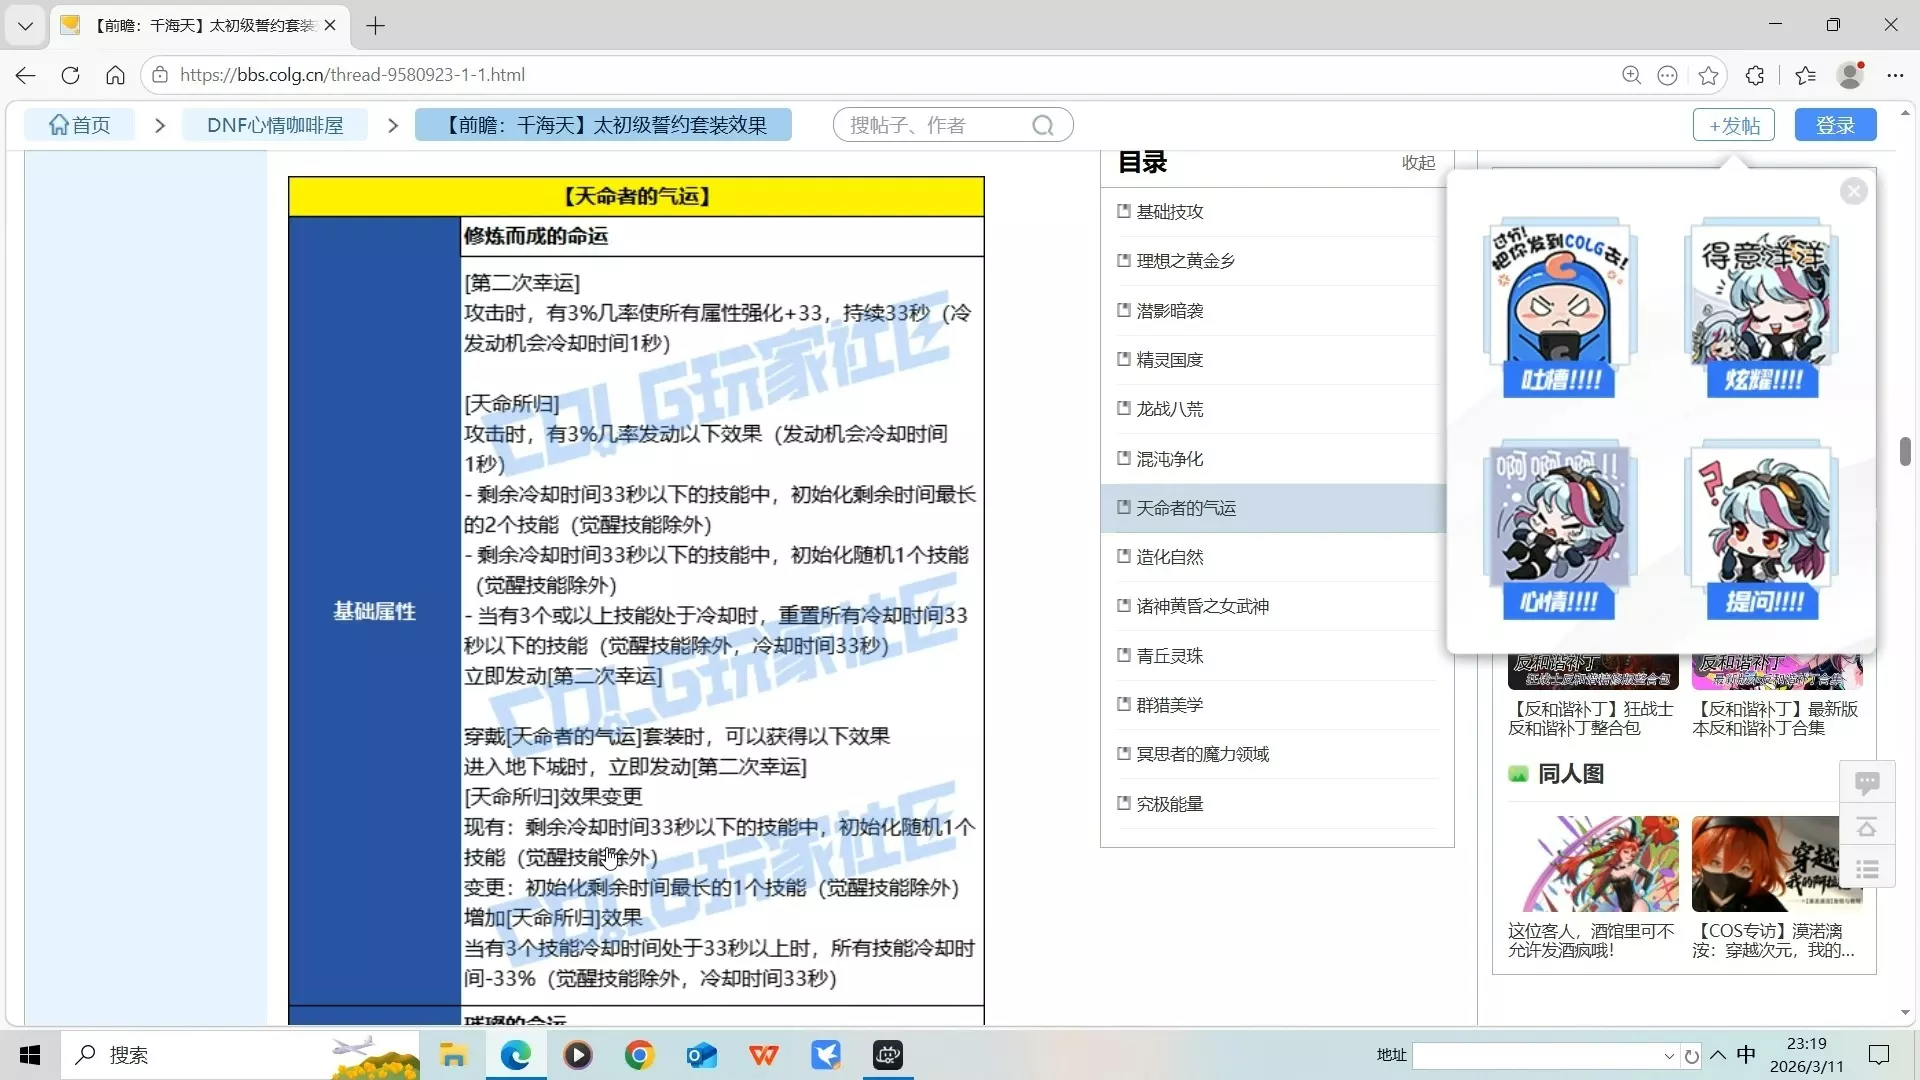The image size is (1920, 1080).
Task: Click the comment bubble floating icon
Action: 1866,782
